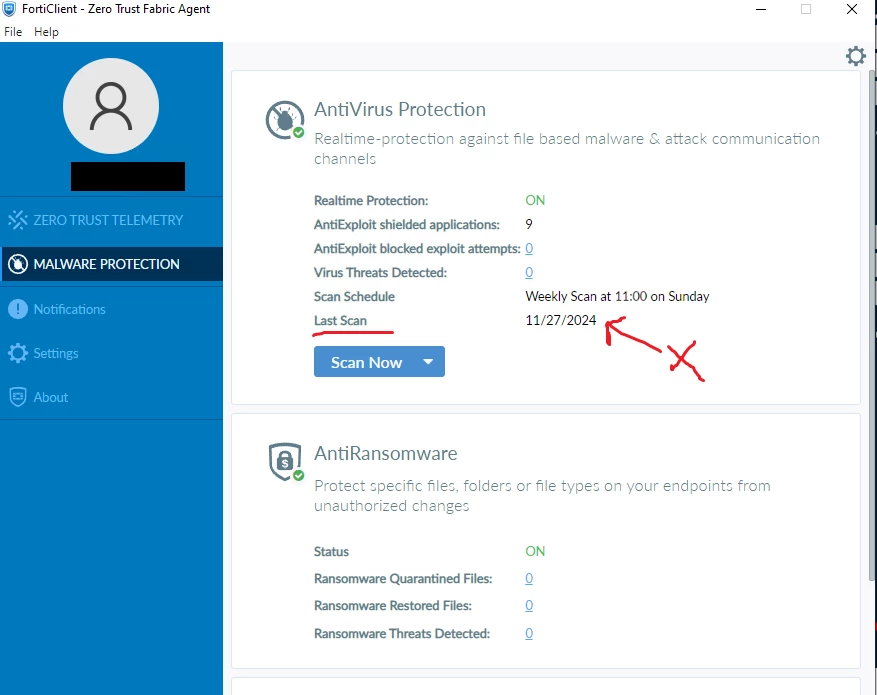The image size is (877, 695).
Task: Open Settings in the sidebar
Action: click(111, 353)
